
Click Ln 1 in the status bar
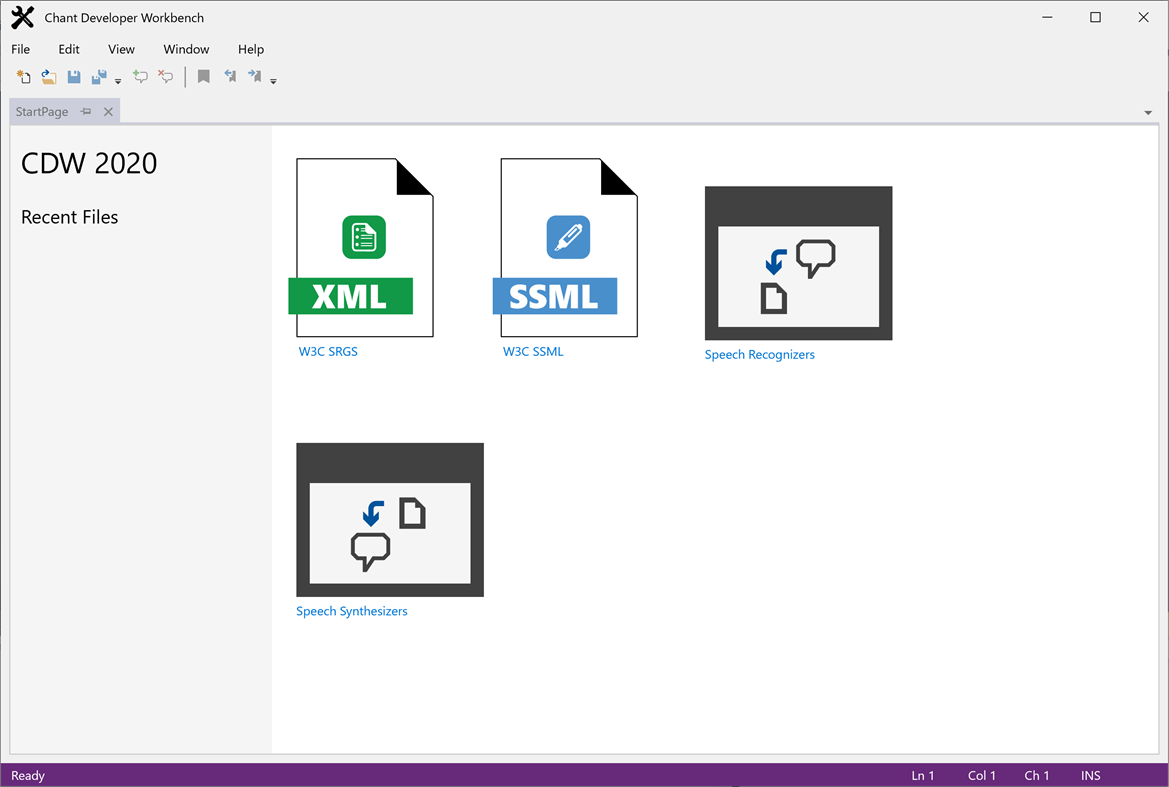pos(922,775)
